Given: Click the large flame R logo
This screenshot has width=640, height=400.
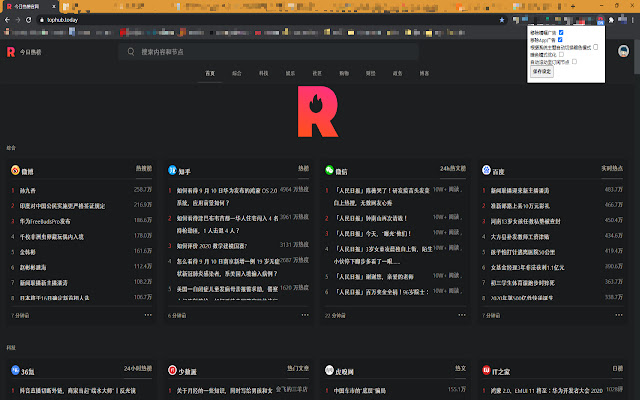Looking at the screenshot, I should 318,111.
